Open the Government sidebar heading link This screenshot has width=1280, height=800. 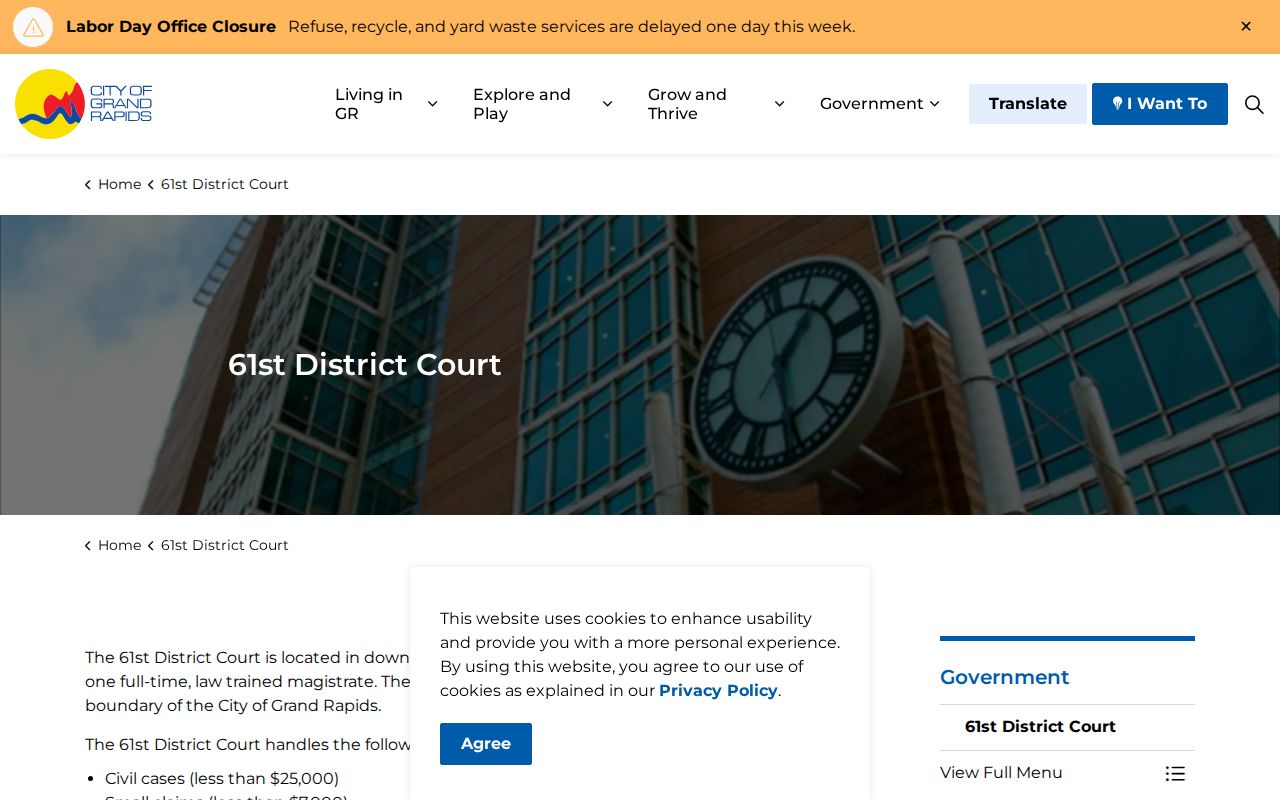(x=1004, y=677)
